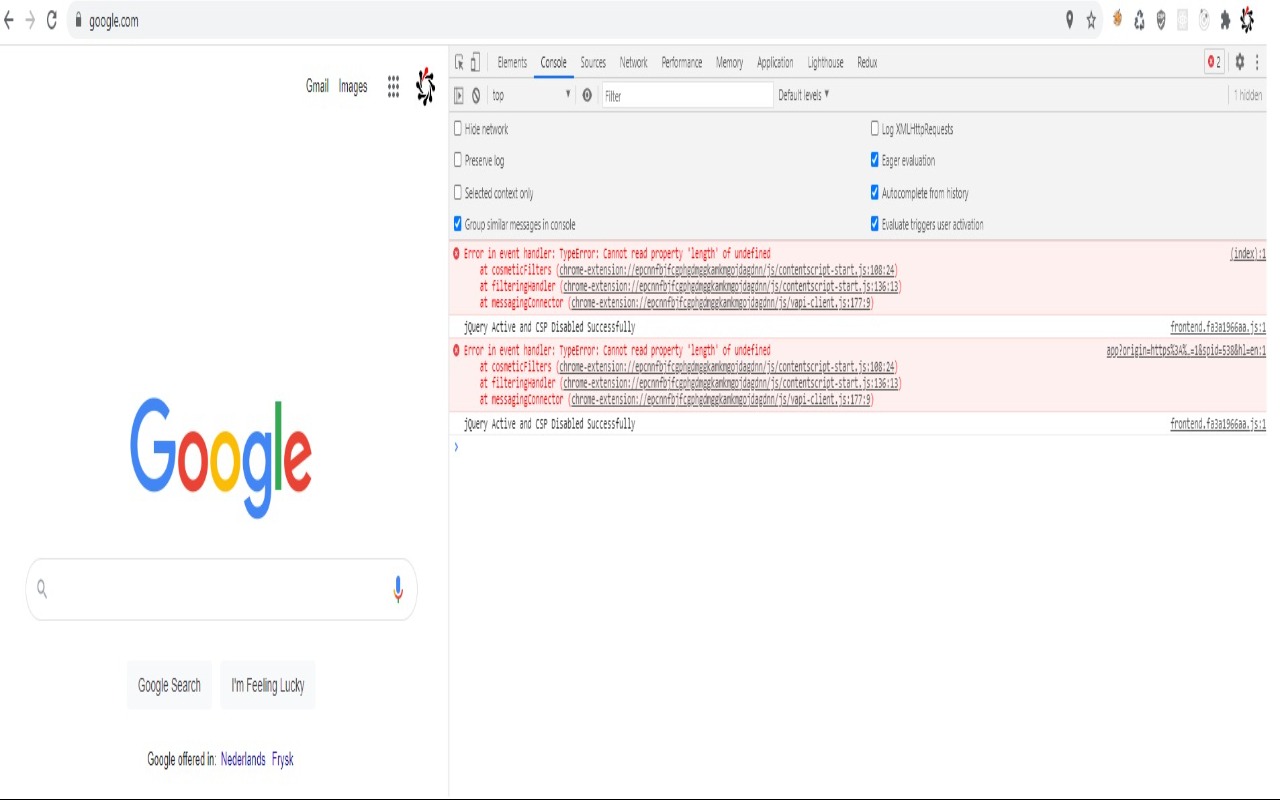Viewport: 1280px width, 800px height.
Task: Click the Google search text box
Action: (220, 590)
